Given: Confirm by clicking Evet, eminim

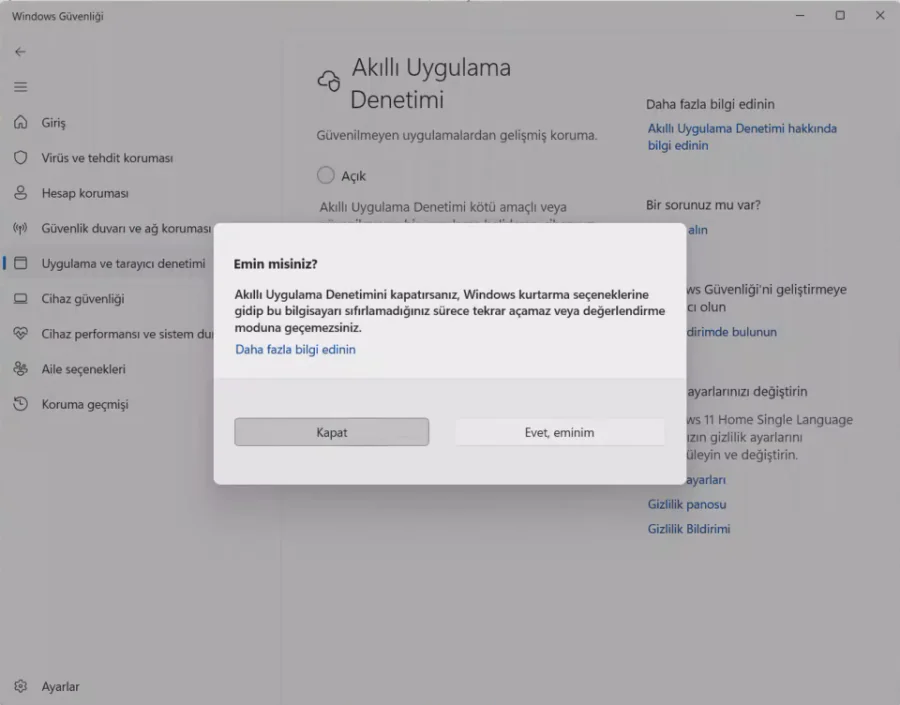Looking at the screenshot, I should 559,431.
